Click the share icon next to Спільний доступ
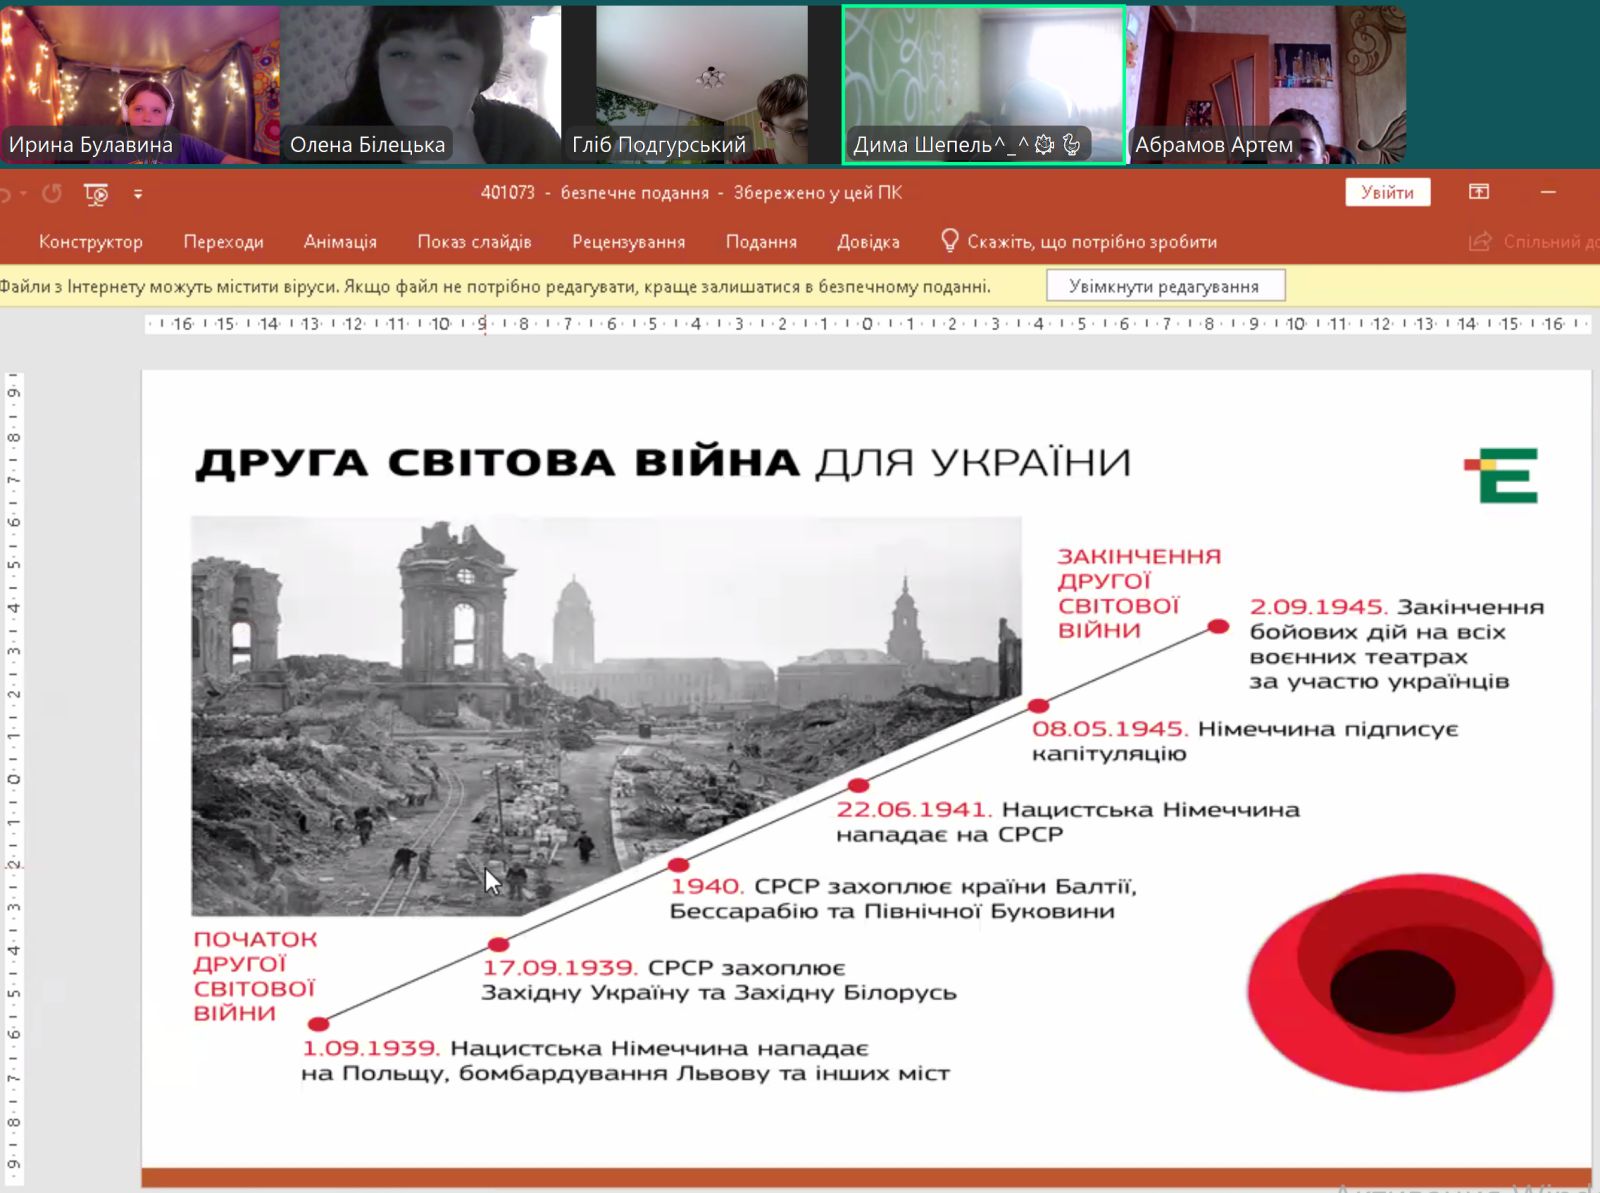Image resolution: width=1600 pixels, height=1193 pixels. click(x=1480, y=242)
